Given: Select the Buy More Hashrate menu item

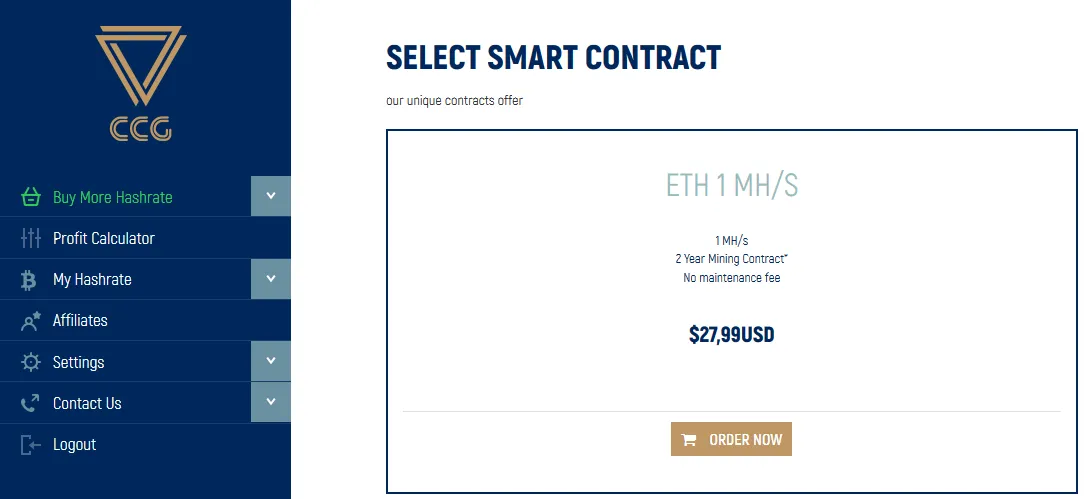Looking at the screenshot, I should 125,197.
